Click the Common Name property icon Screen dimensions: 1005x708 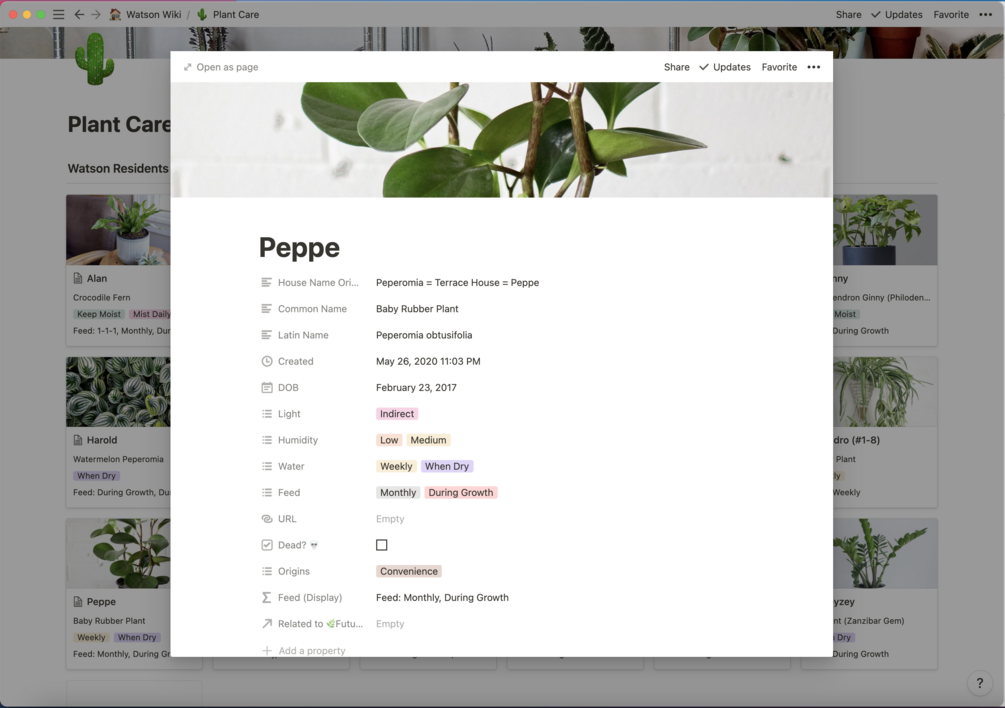(x=267, y=309)
